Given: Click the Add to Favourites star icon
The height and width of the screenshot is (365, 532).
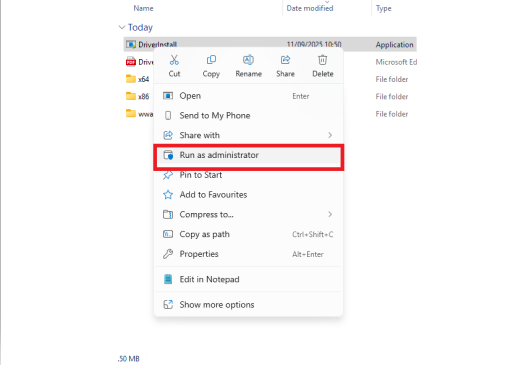Looking at the screenshot, I should tap(168, 195).
